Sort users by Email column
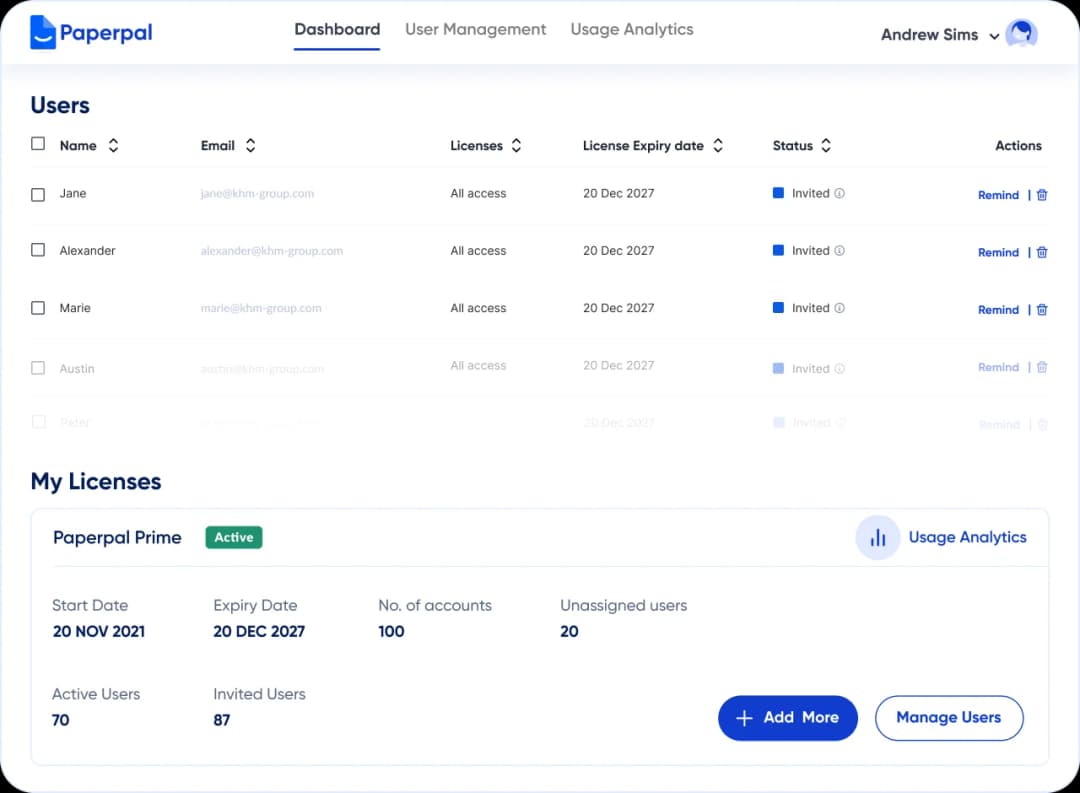This screenshot has width=1080, height=793. coord(251,145)
